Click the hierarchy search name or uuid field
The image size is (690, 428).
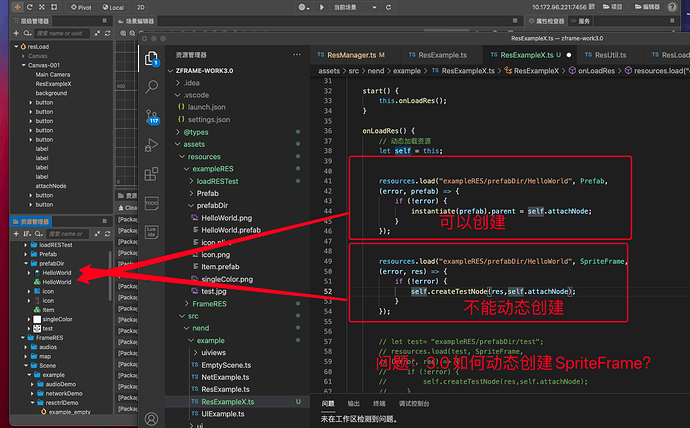pos(60,33)
